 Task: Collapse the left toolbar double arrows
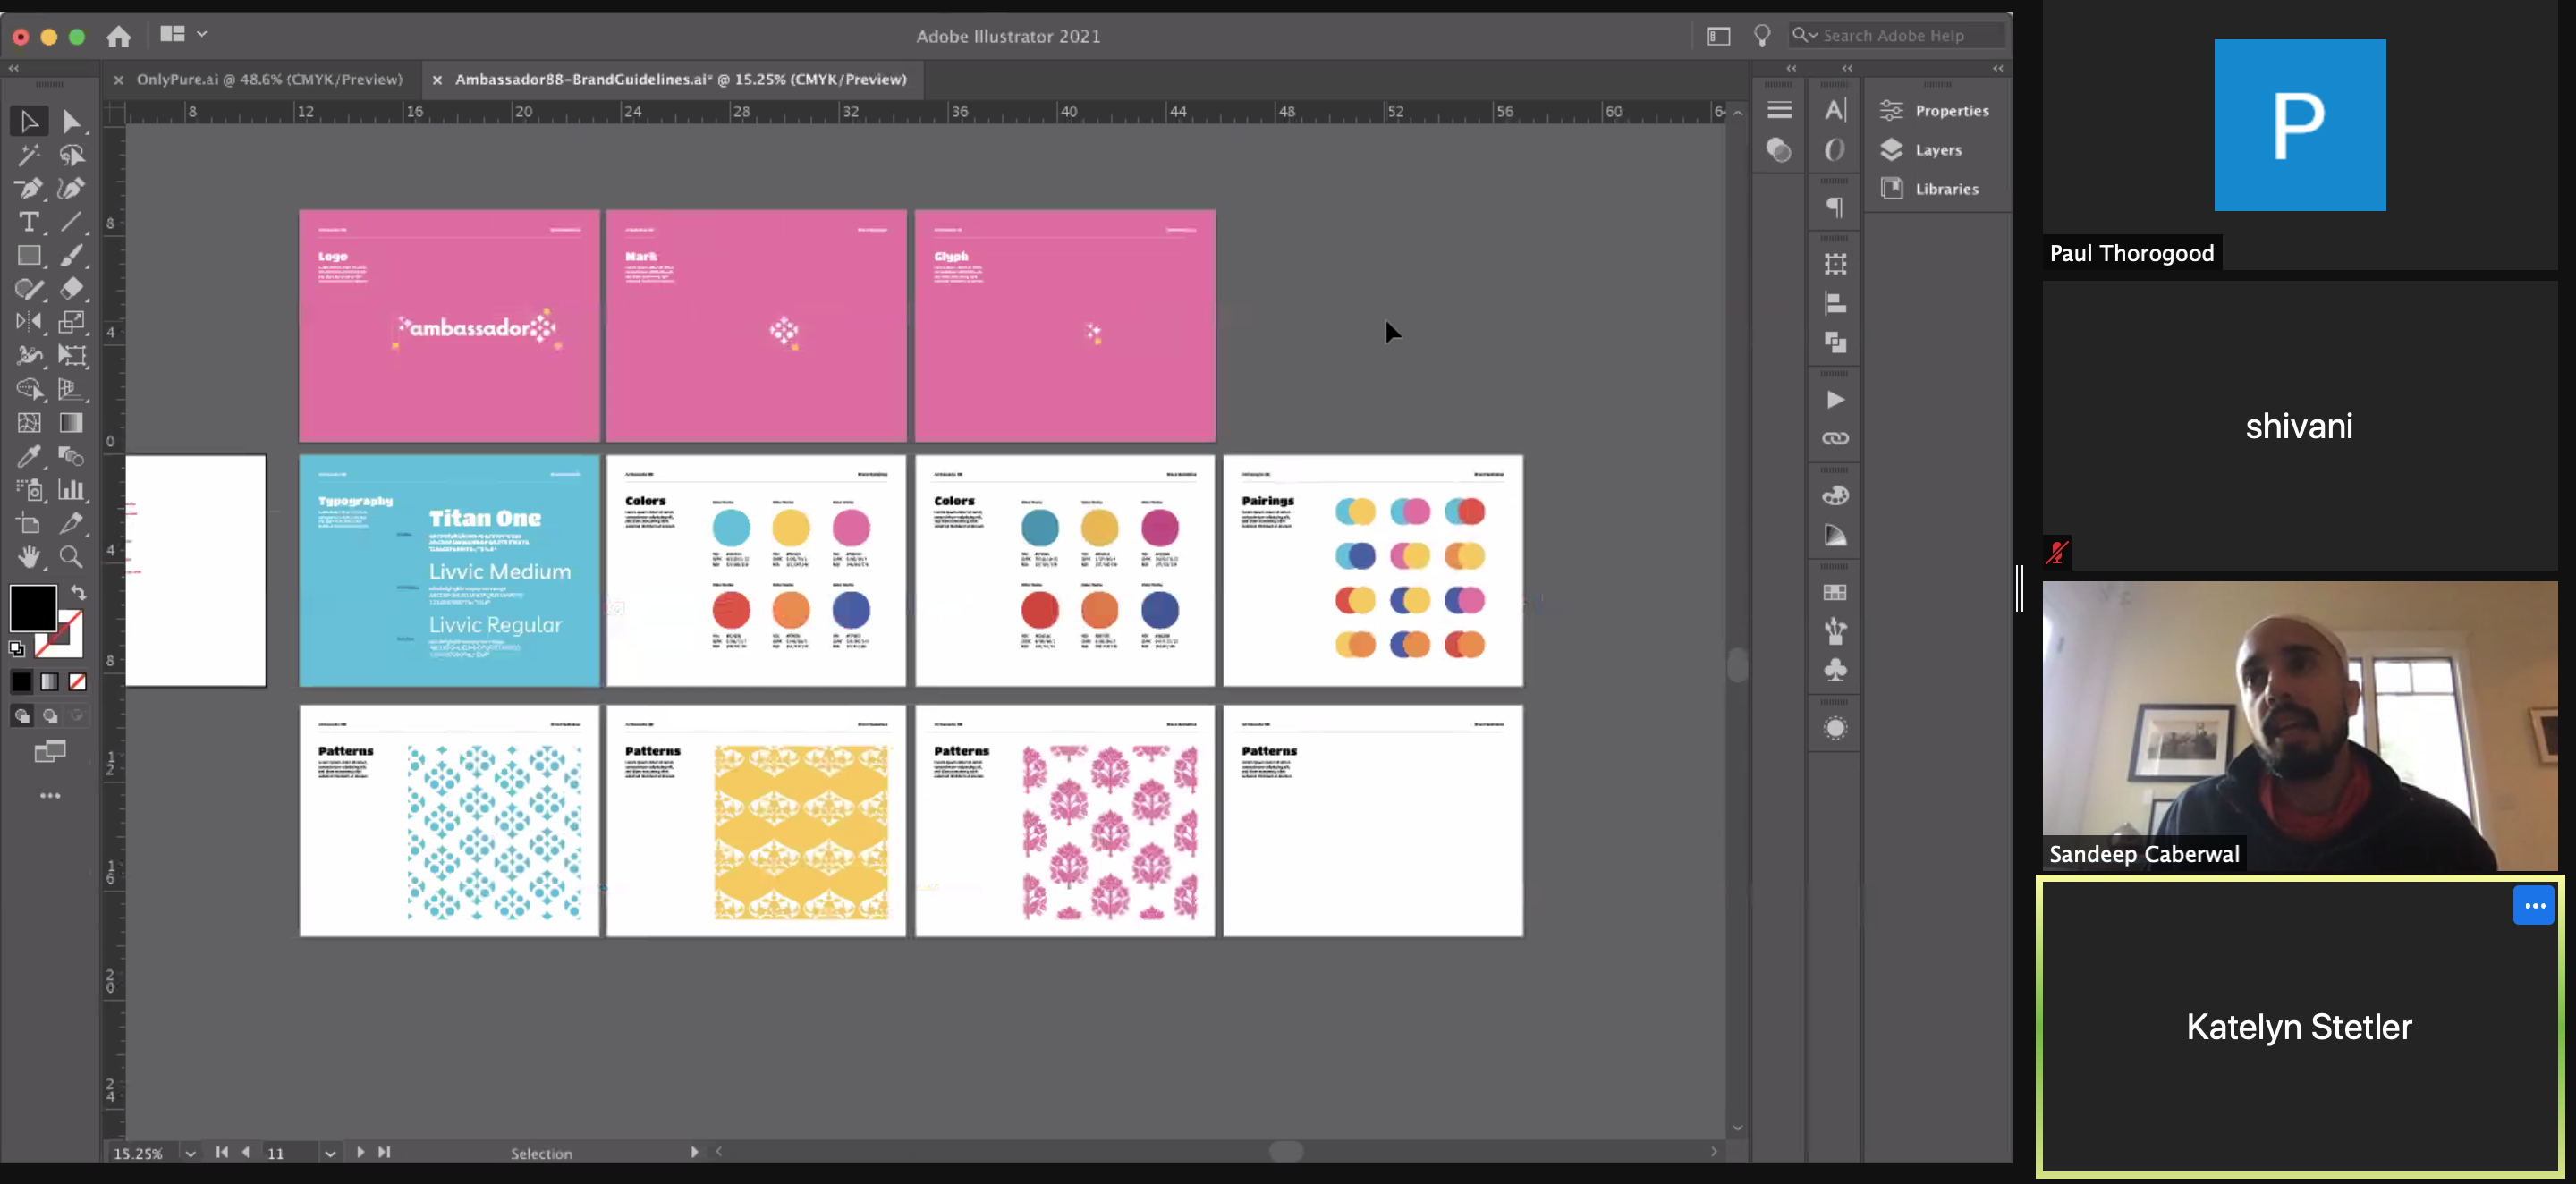[x=13, y=68]
